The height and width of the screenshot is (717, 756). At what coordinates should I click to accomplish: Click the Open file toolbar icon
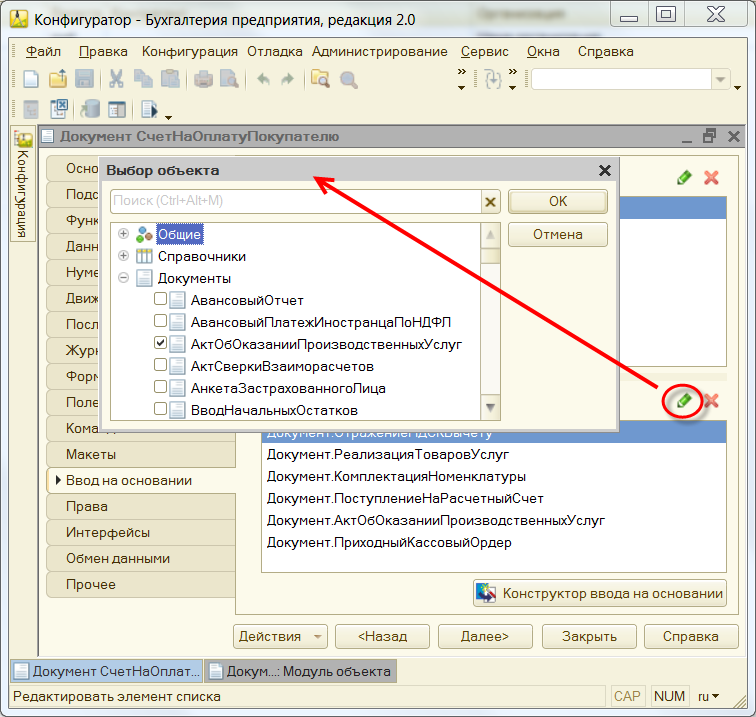pos(58,79)
